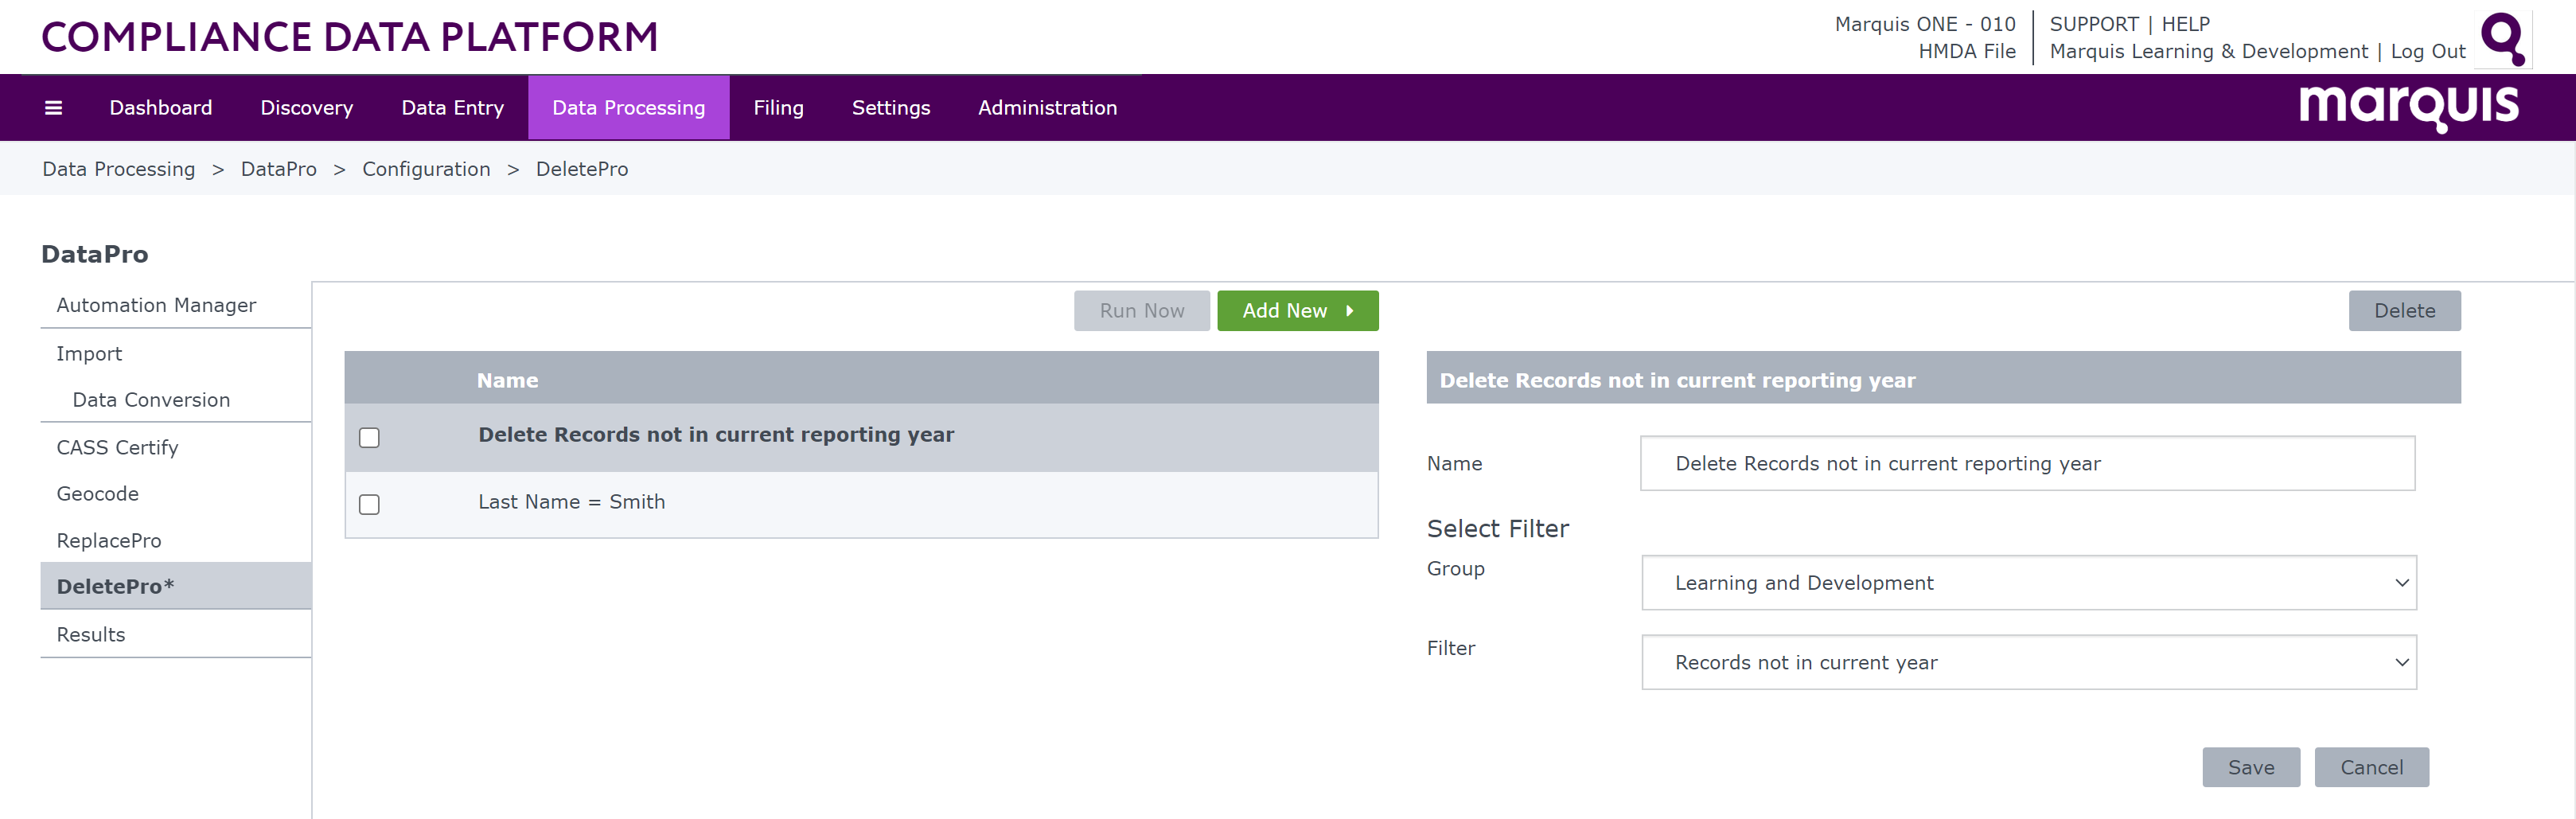Go to the Administration tab

[x=1047, y=108]
